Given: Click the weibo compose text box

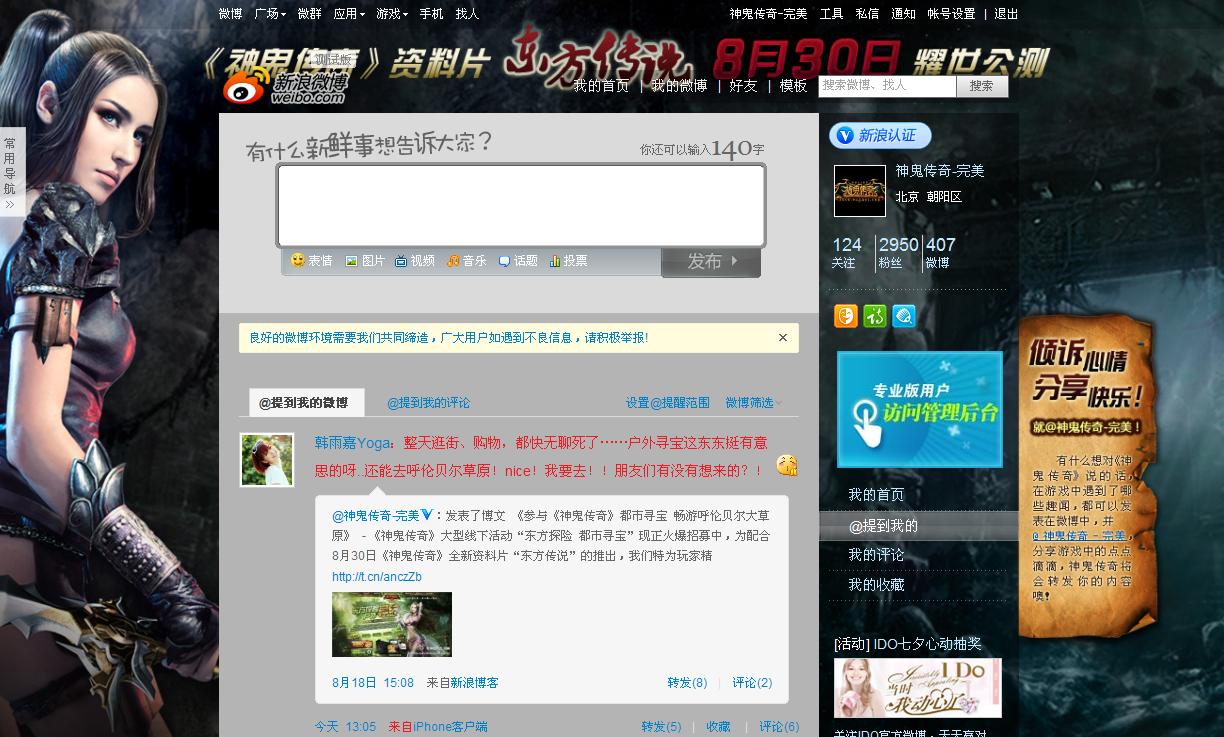Looking at the screenshot, I should (520, 205).
